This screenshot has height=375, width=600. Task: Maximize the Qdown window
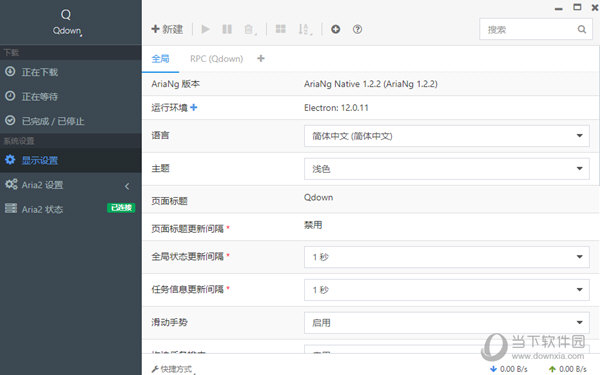[577, 7]
